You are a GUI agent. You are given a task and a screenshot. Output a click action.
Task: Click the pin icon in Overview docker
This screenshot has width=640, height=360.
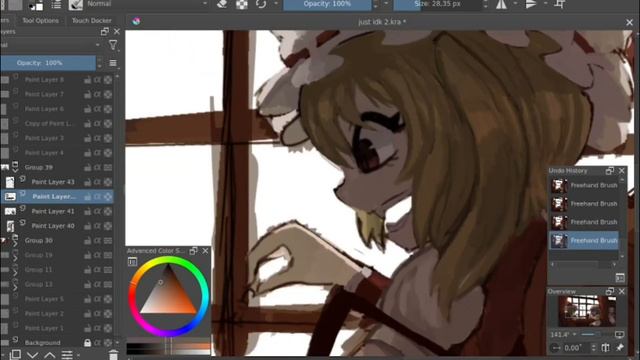click(620, 348)
